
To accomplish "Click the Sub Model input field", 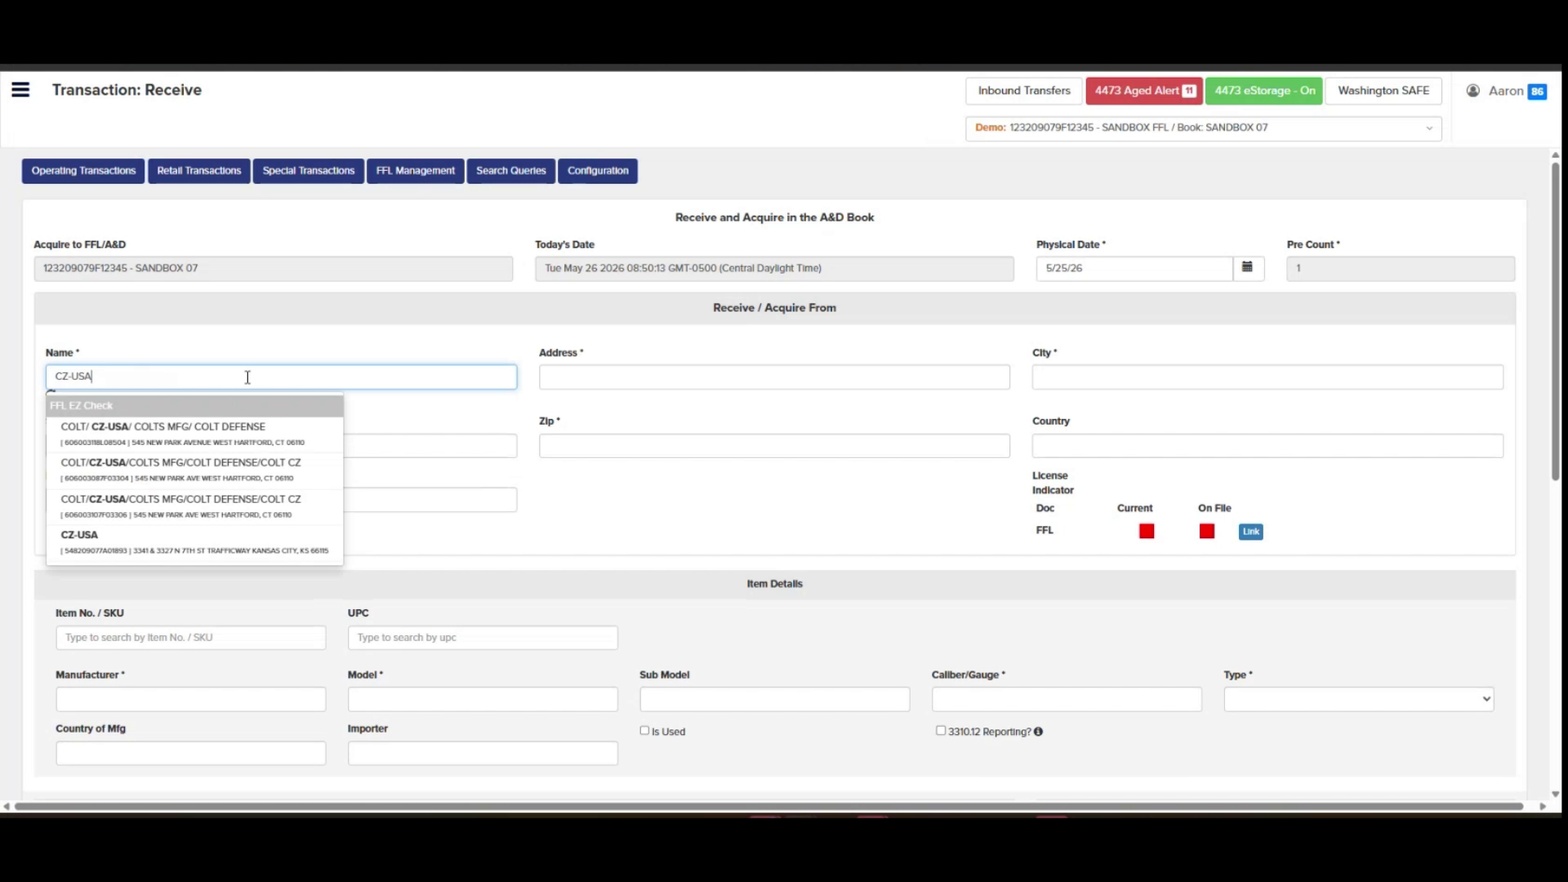I will (x=775, y=699).
